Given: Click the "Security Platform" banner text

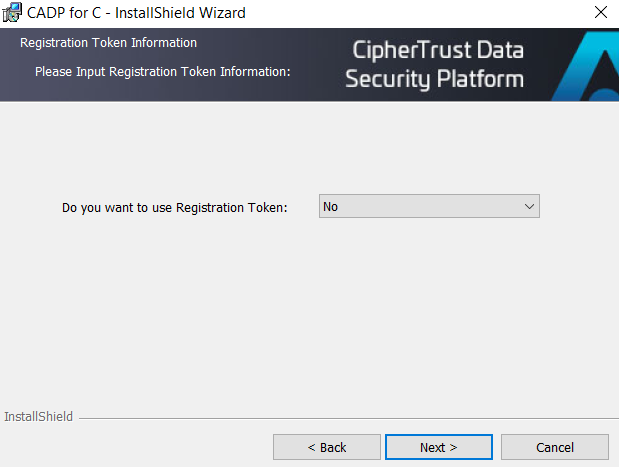Looking at the screenshot, I should pyautogui.click(x=434, y=79).
